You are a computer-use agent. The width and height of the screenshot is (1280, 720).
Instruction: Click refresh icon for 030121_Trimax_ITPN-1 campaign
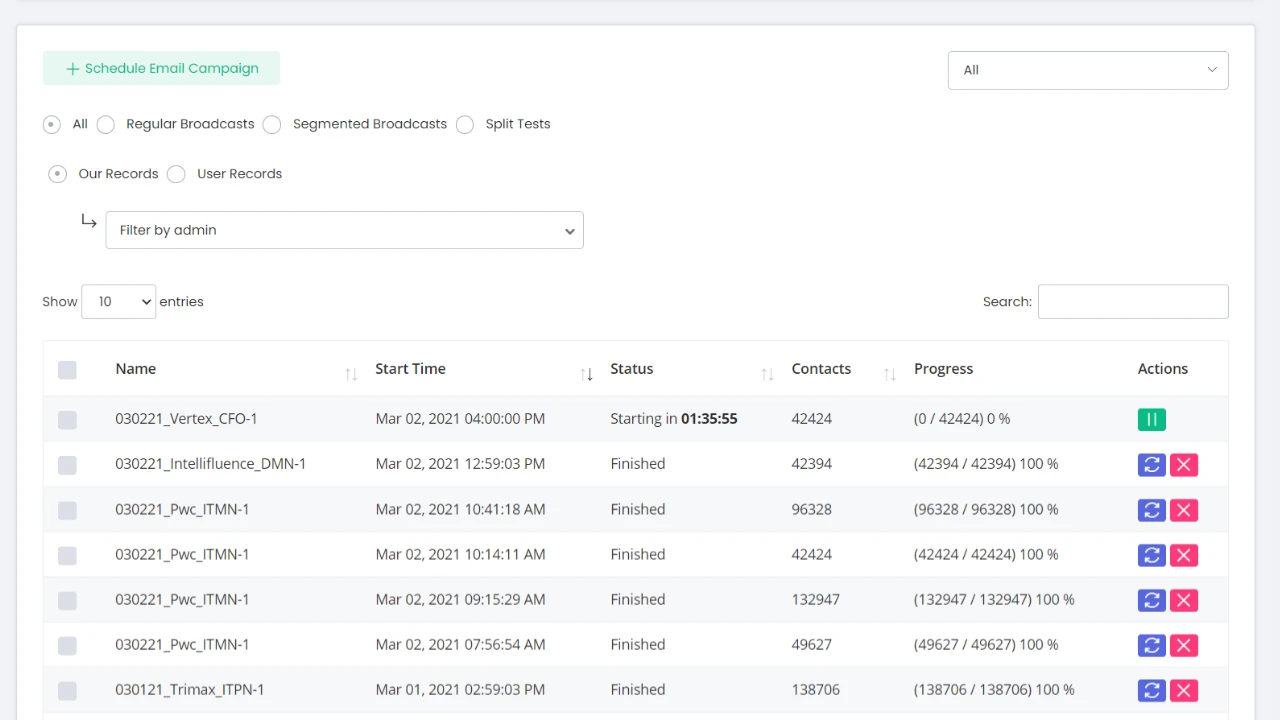click(1152, 690)
